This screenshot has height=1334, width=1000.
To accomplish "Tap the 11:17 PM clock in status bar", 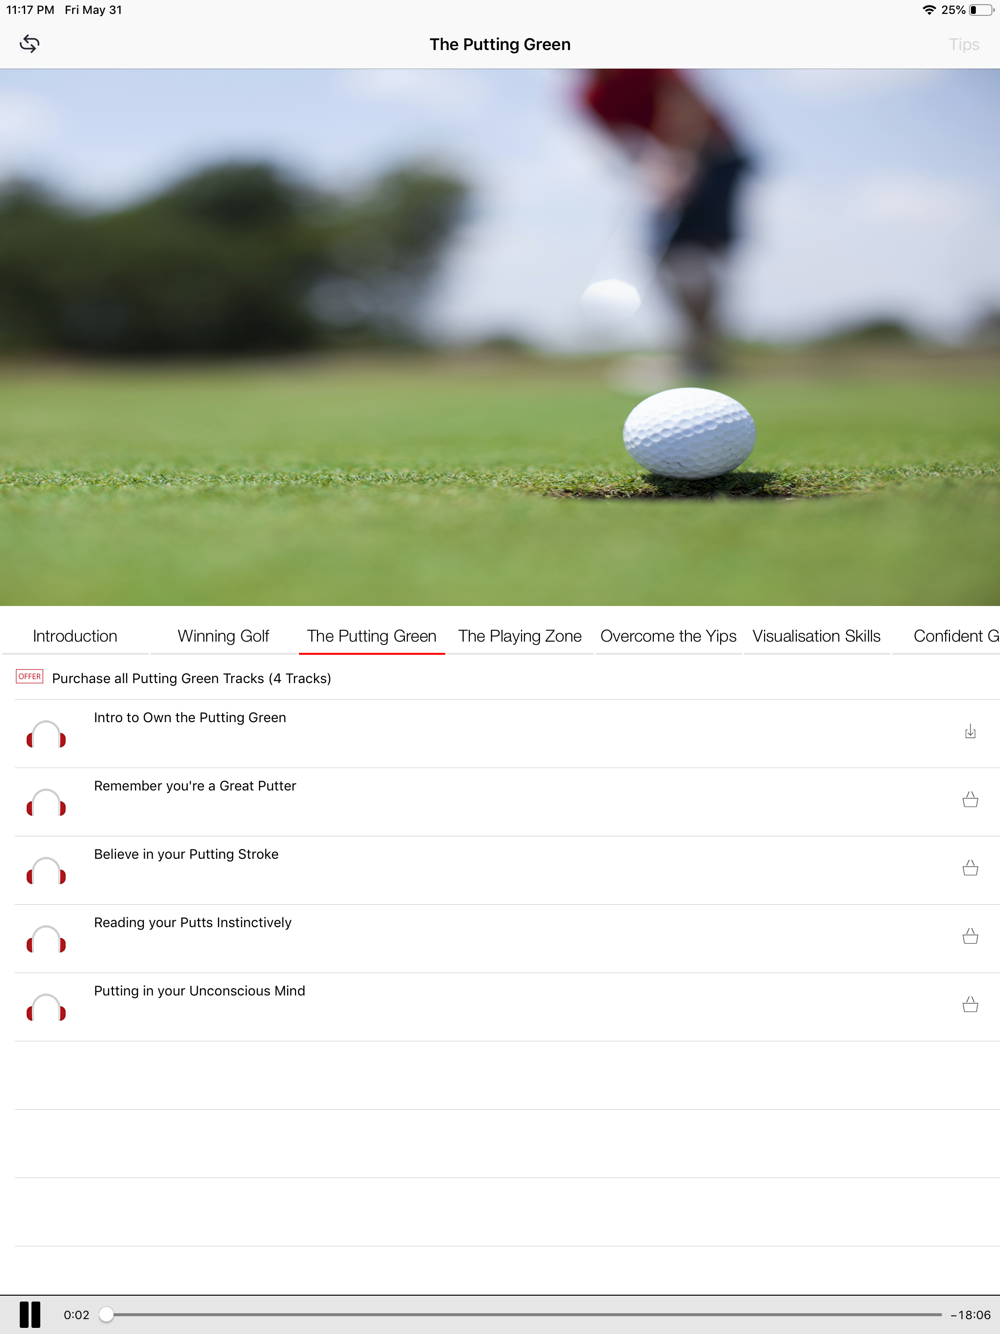I will pyautogui.click(x=30, y=10).
